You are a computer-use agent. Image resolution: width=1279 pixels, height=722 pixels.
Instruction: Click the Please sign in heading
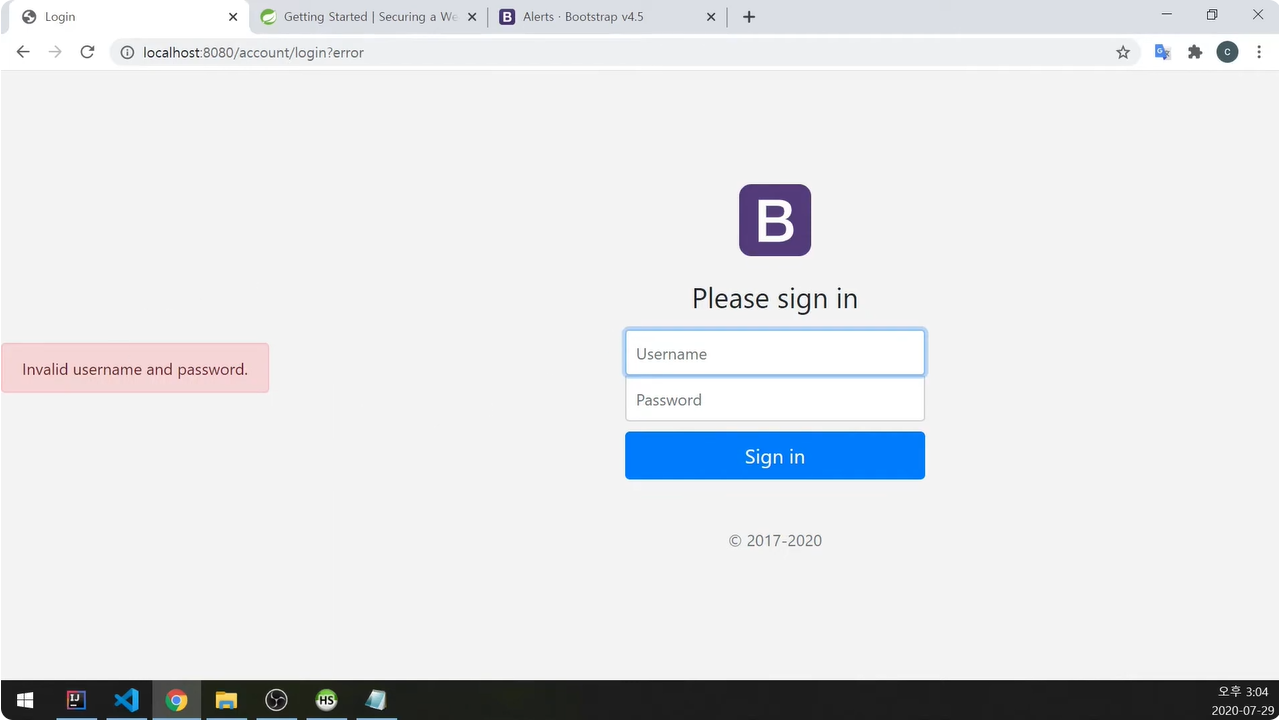[775, 298]
